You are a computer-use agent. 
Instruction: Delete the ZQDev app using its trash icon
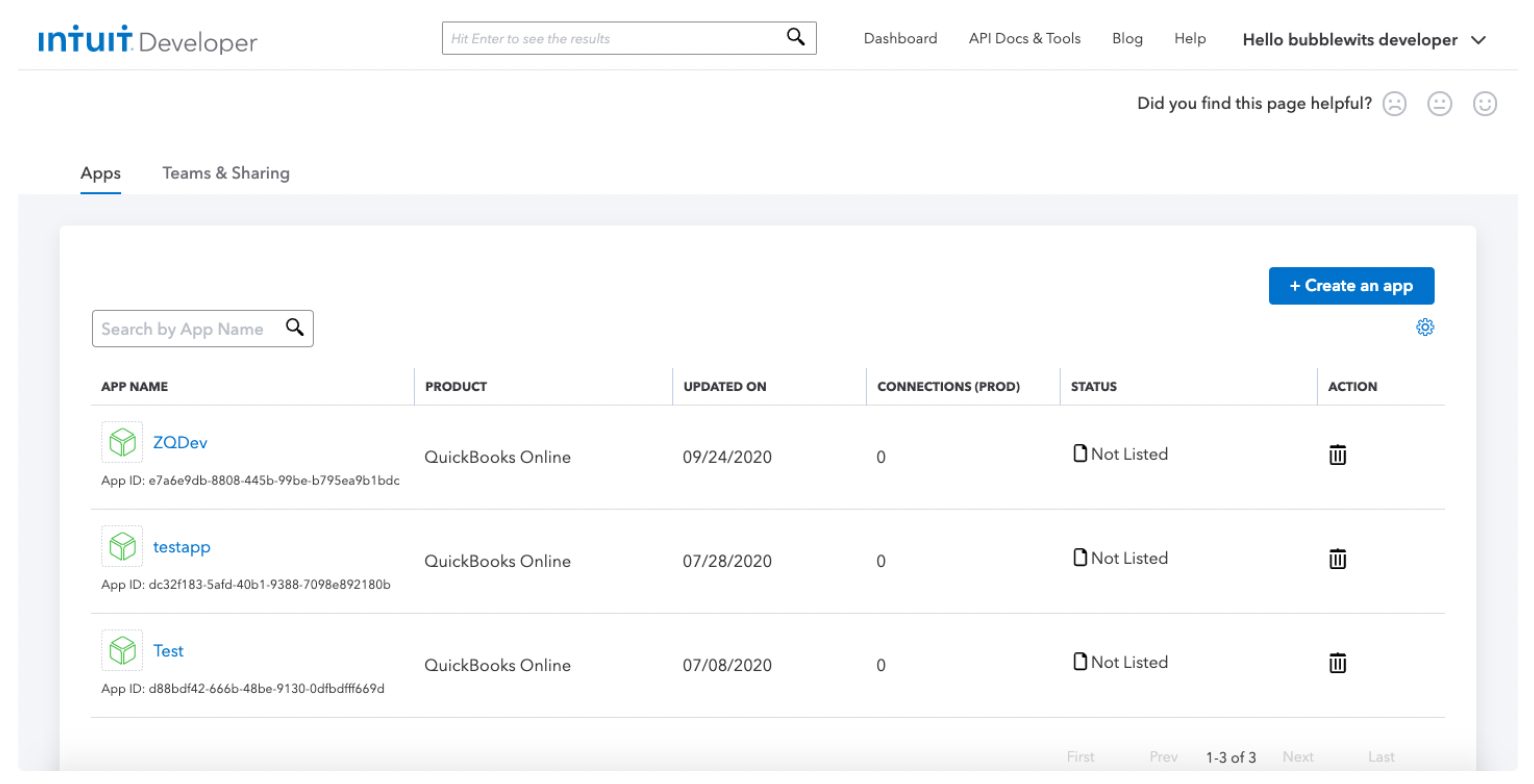[x=1337, y=455]
